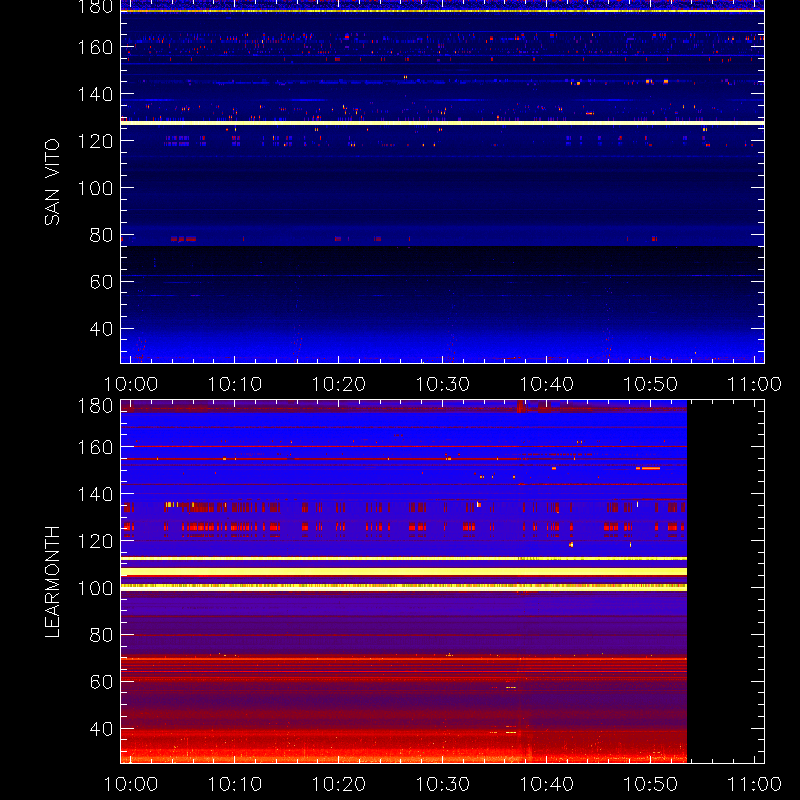Select the 10:10 time label under San Vito plot
The width and height of the screenshot is (800, 800).
pos(235,384)
